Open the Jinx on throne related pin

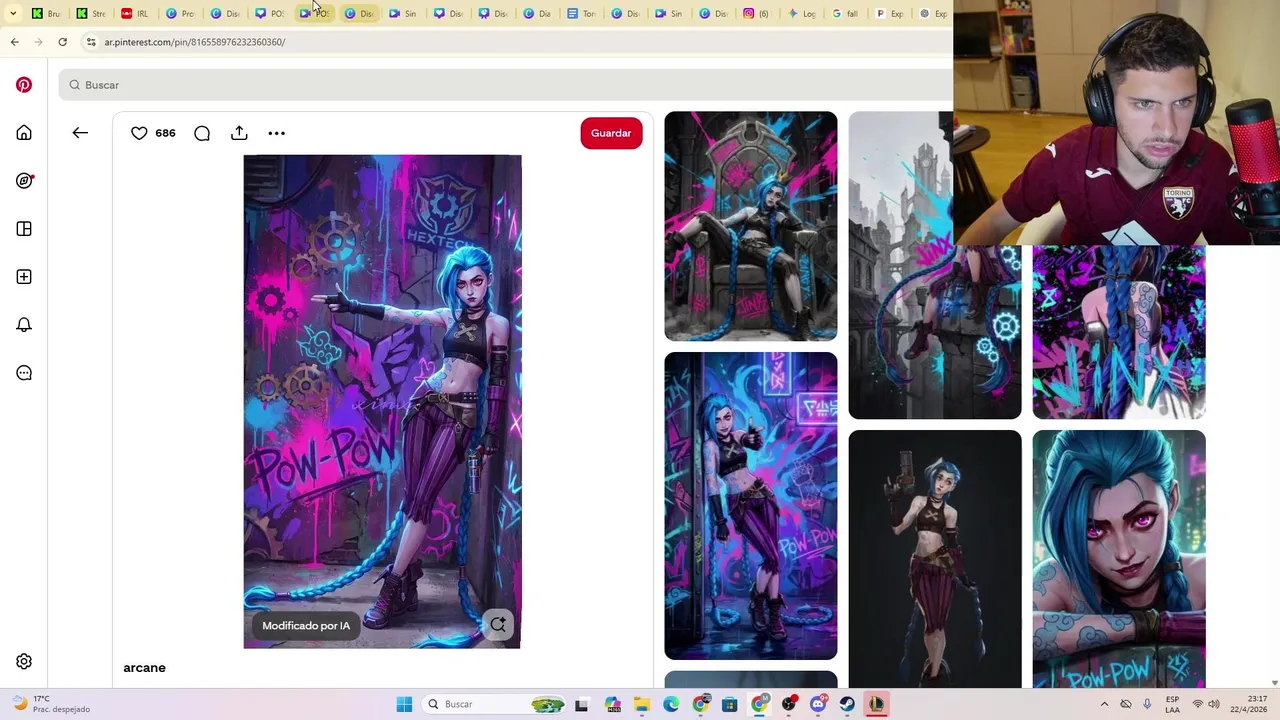[x=751, y=226]
